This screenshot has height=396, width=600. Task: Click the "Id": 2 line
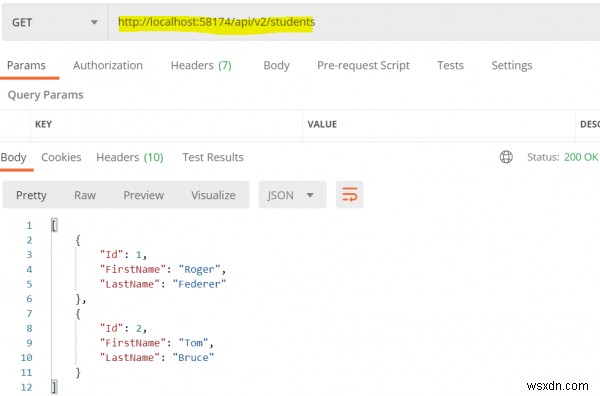click(x=123, y=328)
